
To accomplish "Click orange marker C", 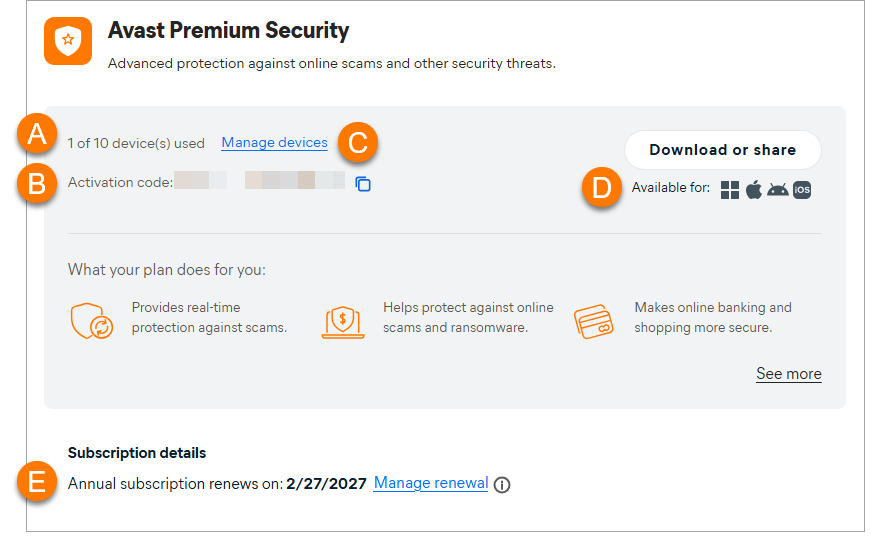I will click(x=357, y=142).
